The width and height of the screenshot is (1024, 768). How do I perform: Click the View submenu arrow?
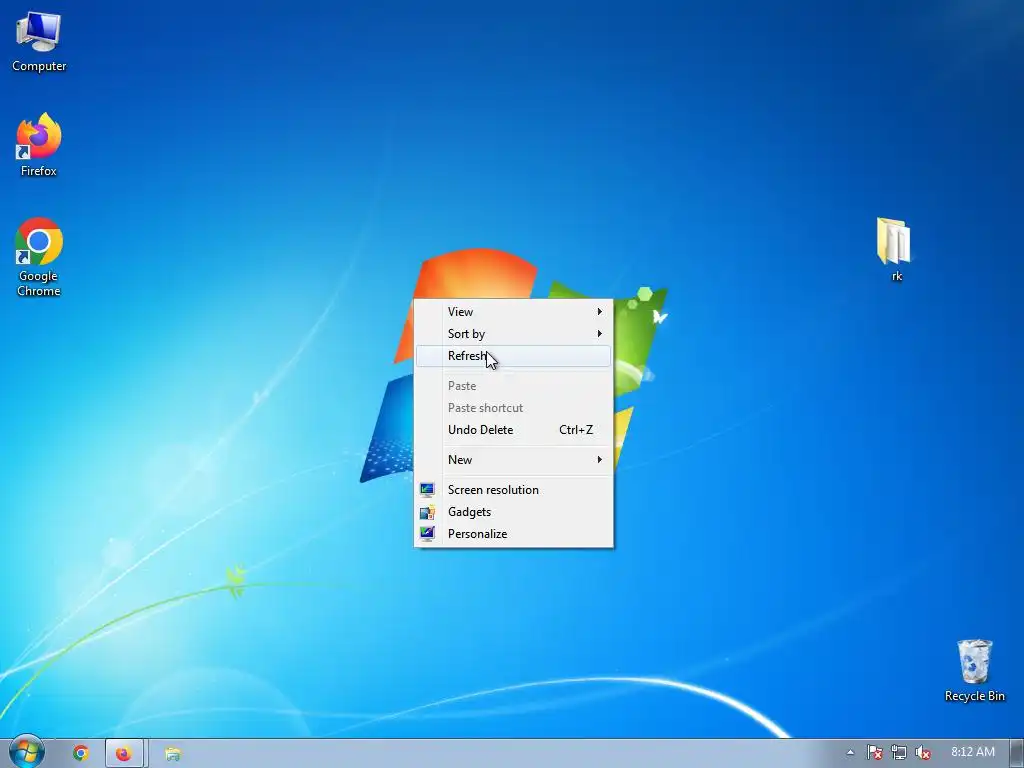pyautogui.click(x=600, y=312)
